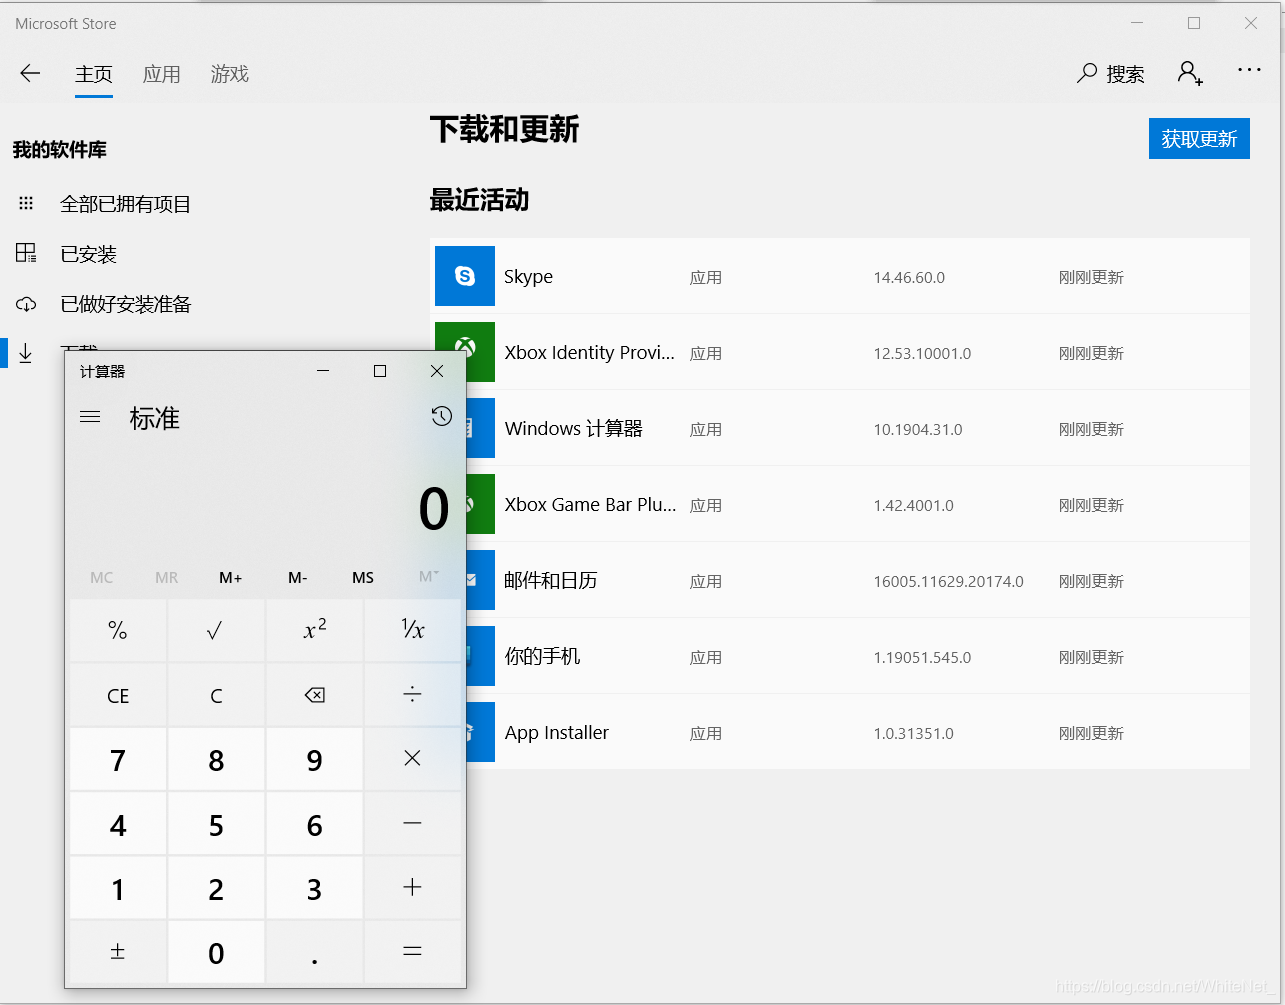Click the calculator plus key
1285x1005 pixels.
[x=412, y=888]
